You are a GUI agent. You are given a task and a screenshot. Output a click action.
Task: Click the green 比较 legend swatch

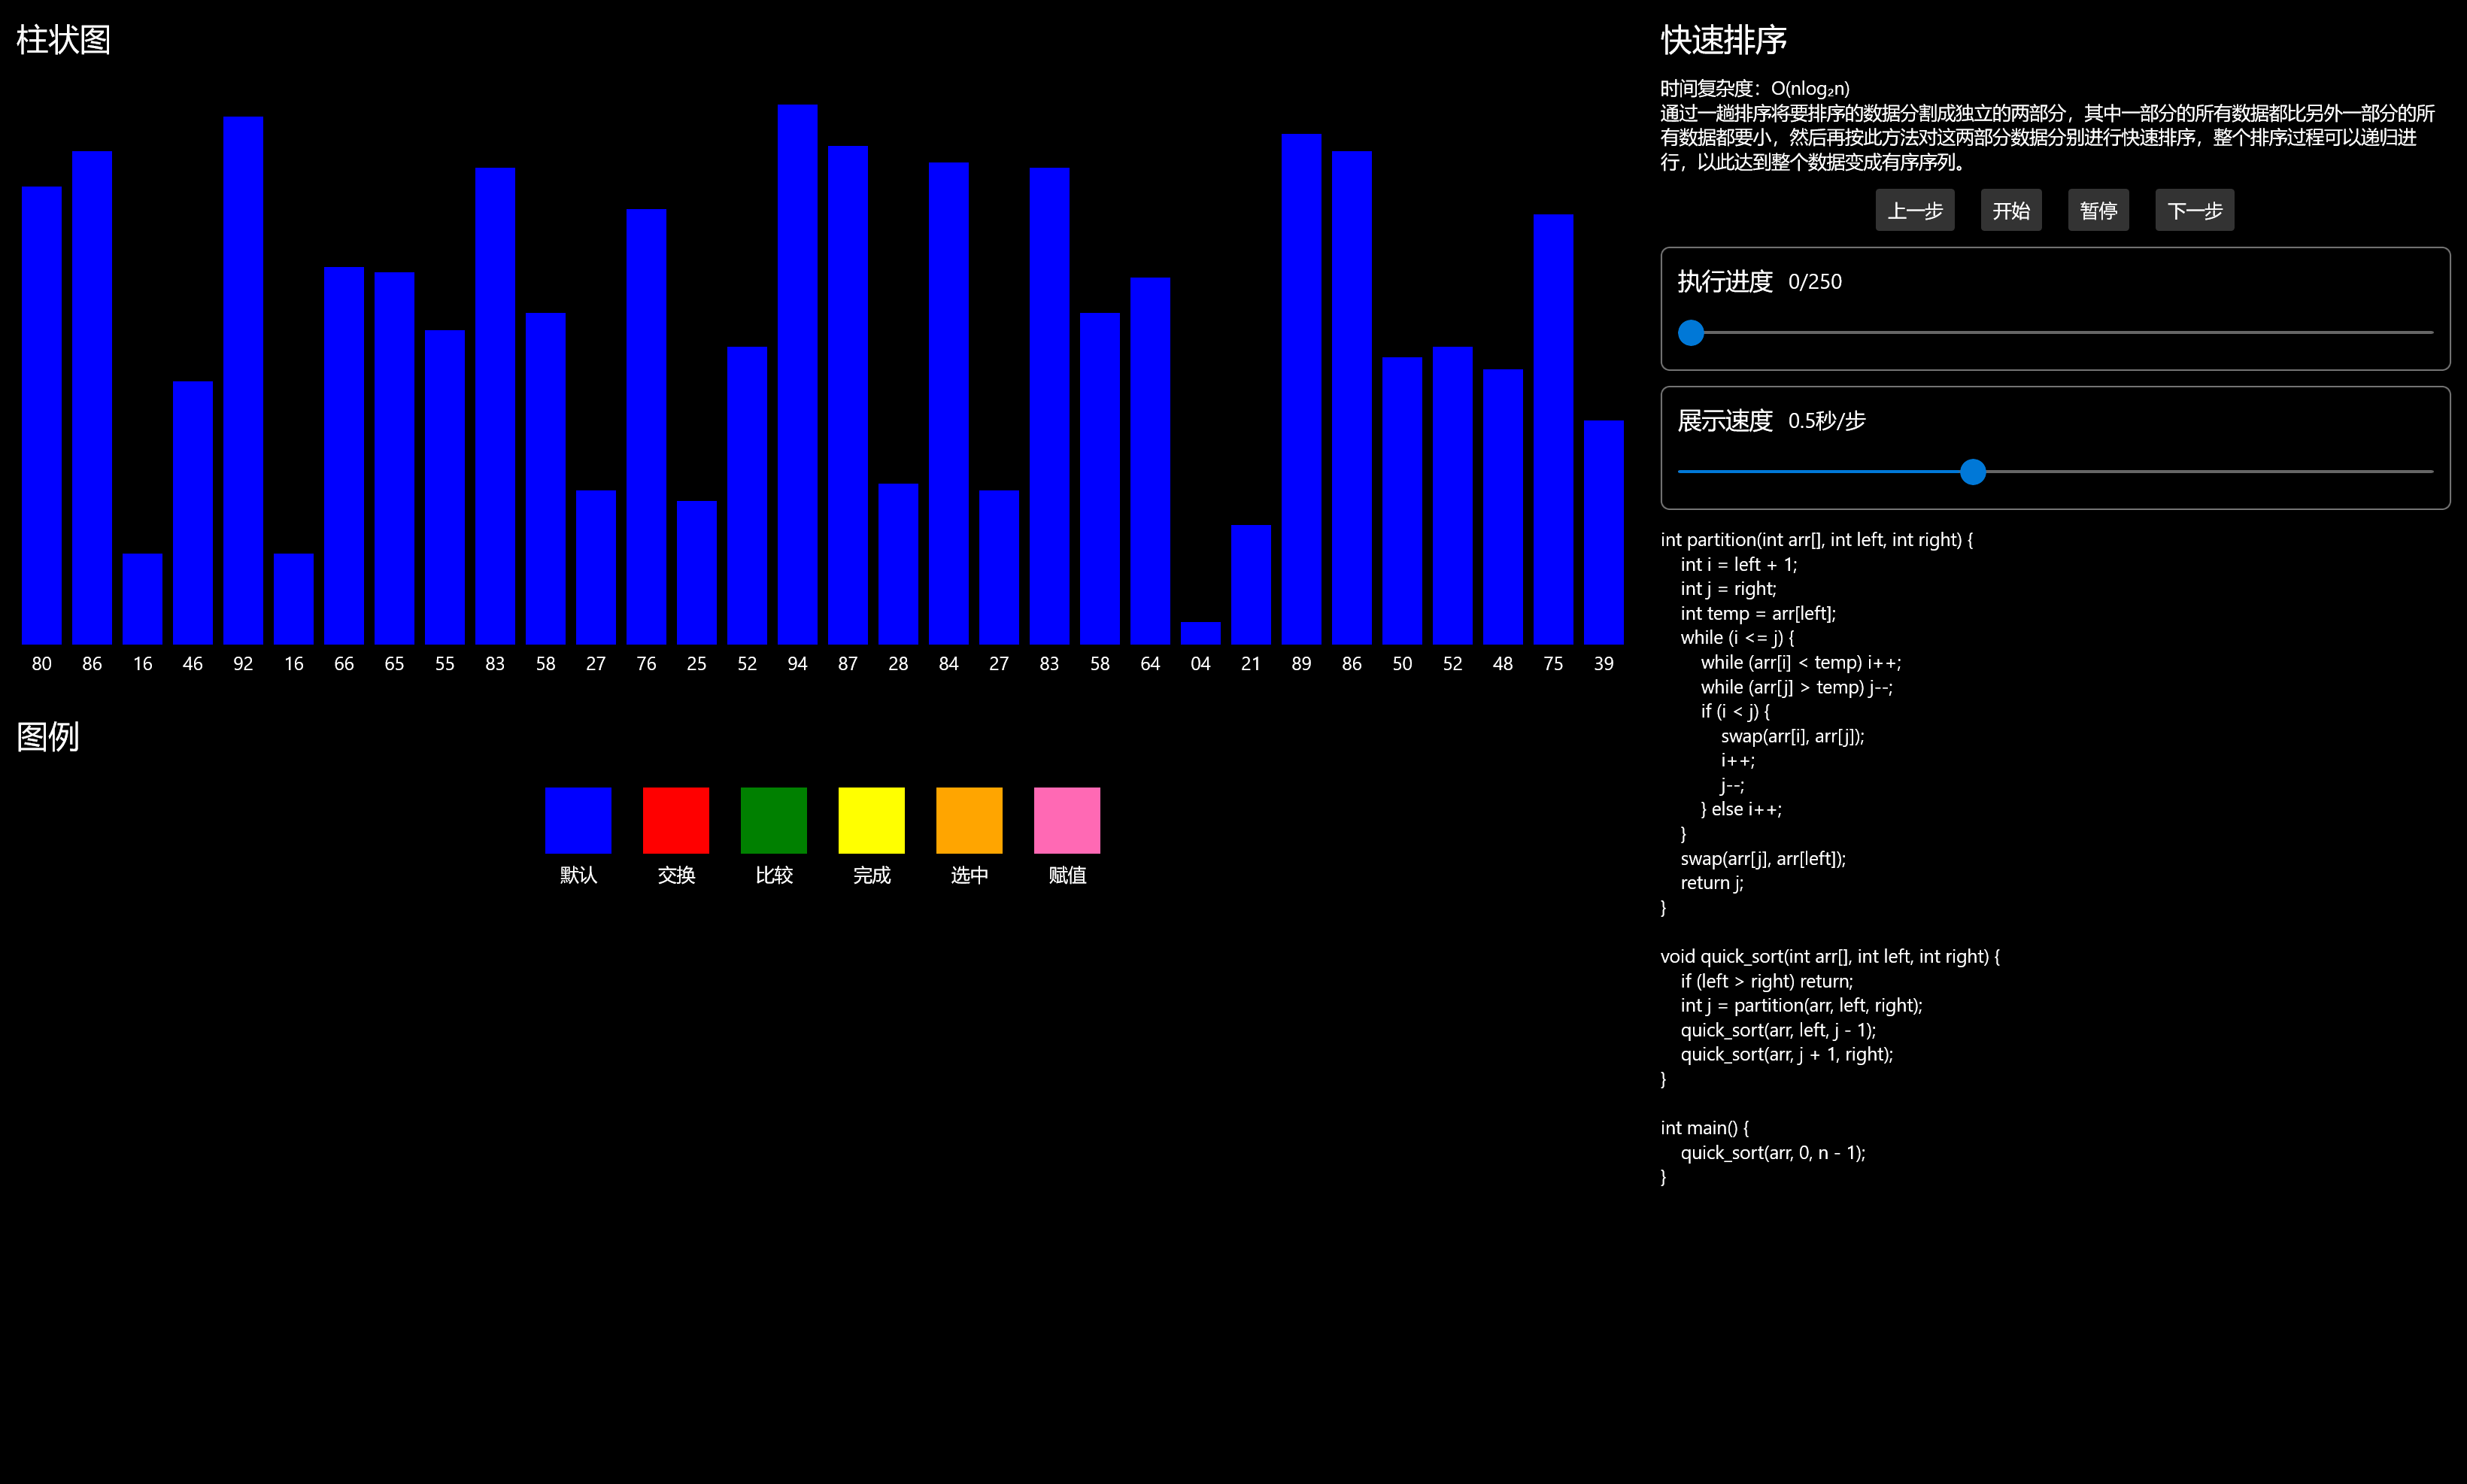tap(773, 820)
